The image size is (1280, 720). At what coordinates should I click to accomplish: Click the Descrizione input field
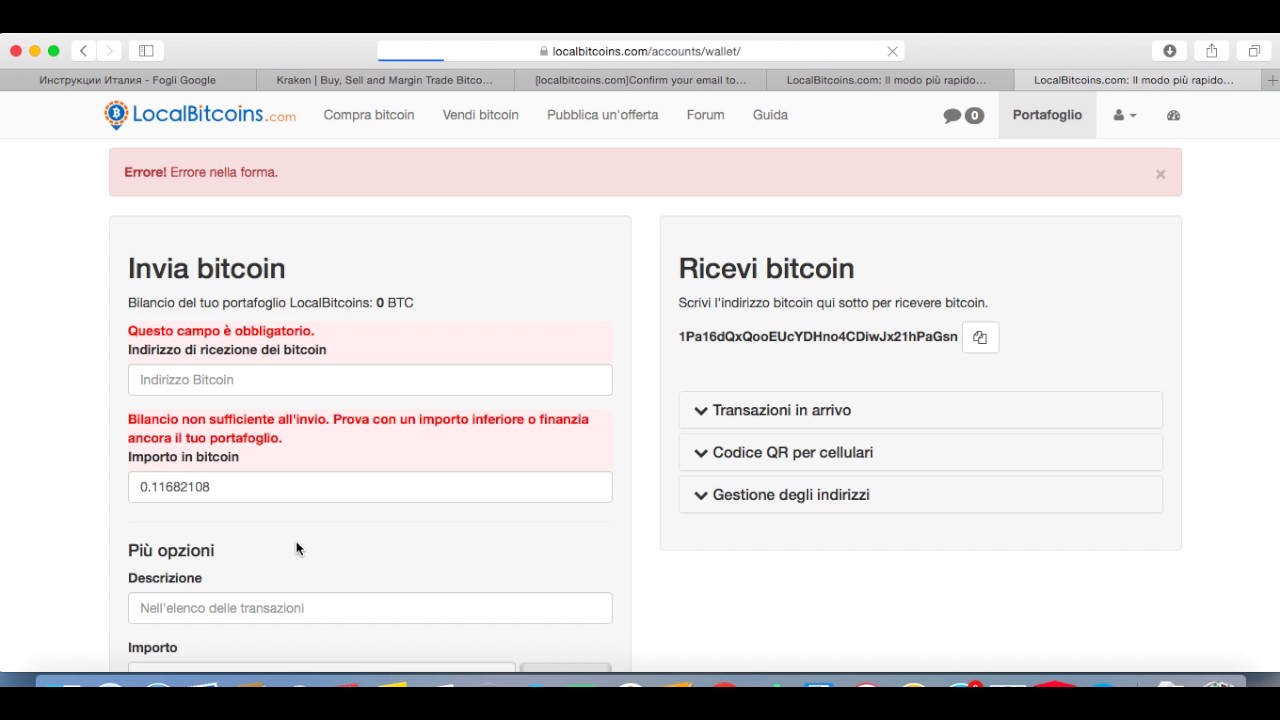pyautogui.click(x=370, y=608)
